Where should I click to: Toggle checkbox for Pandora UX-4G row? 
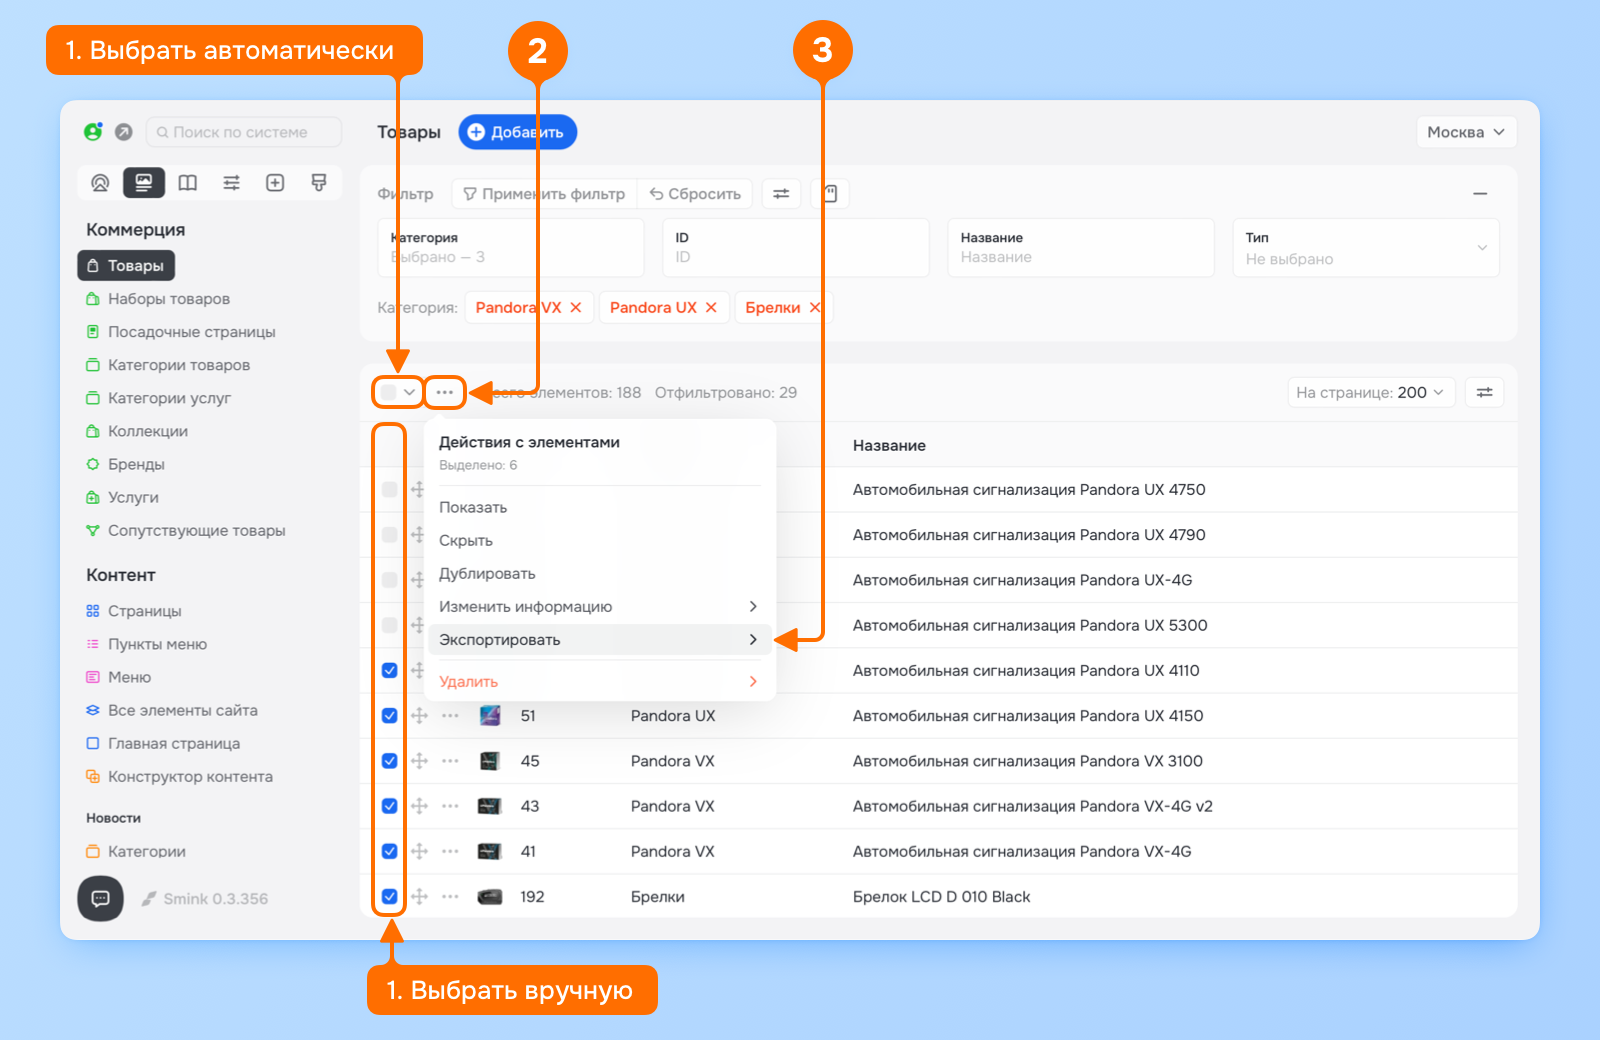pyautogui.click(x=390, y=580)
